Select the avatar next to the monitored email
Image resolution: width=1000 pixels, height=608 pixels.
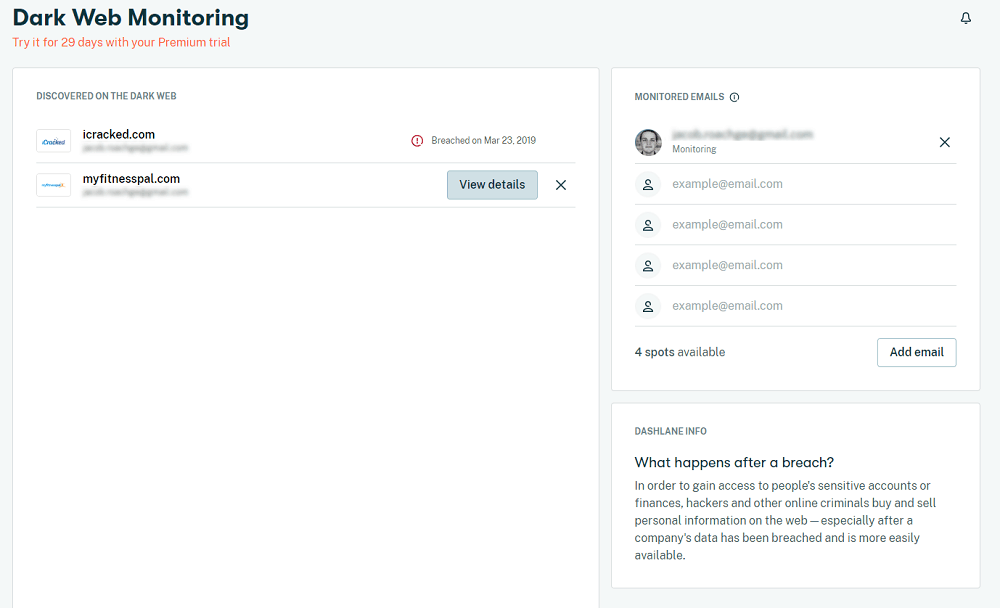(x=648, y=141)
